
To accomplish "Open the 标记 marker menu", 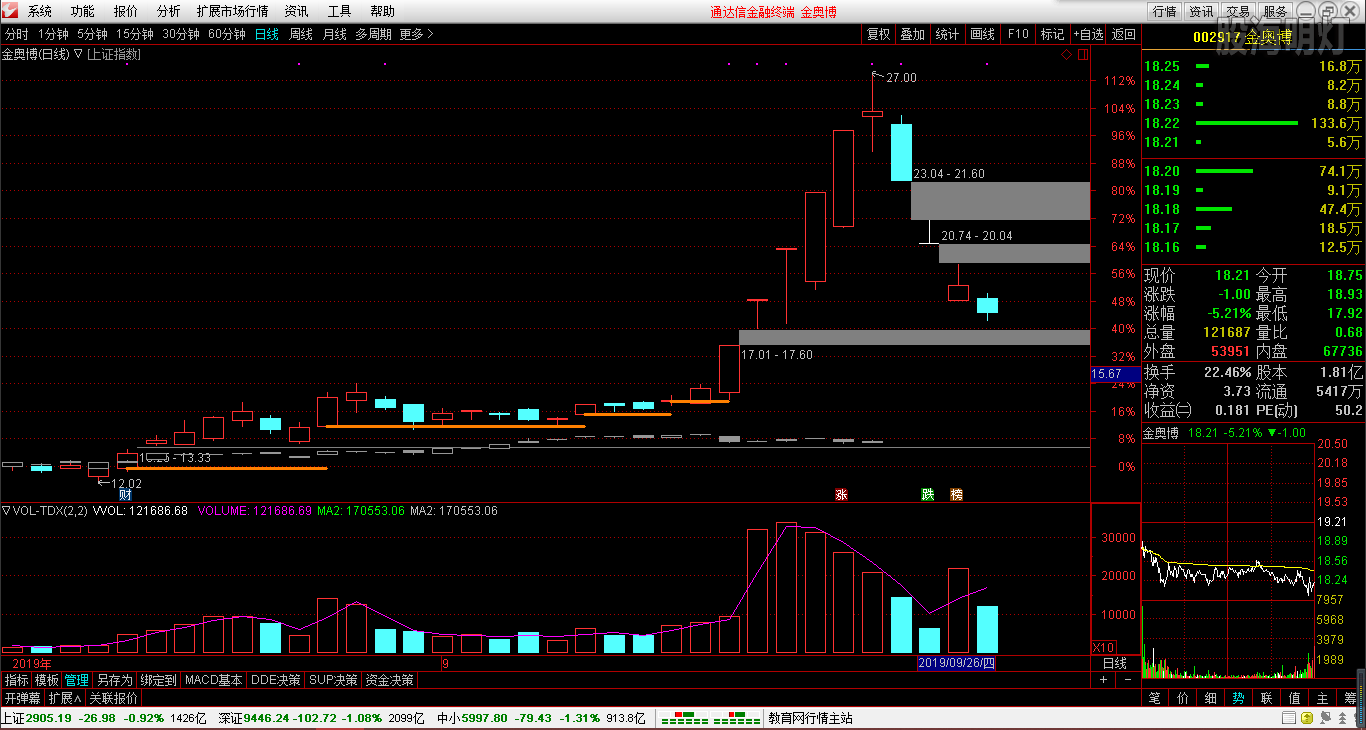I will tap(1052, 34).
